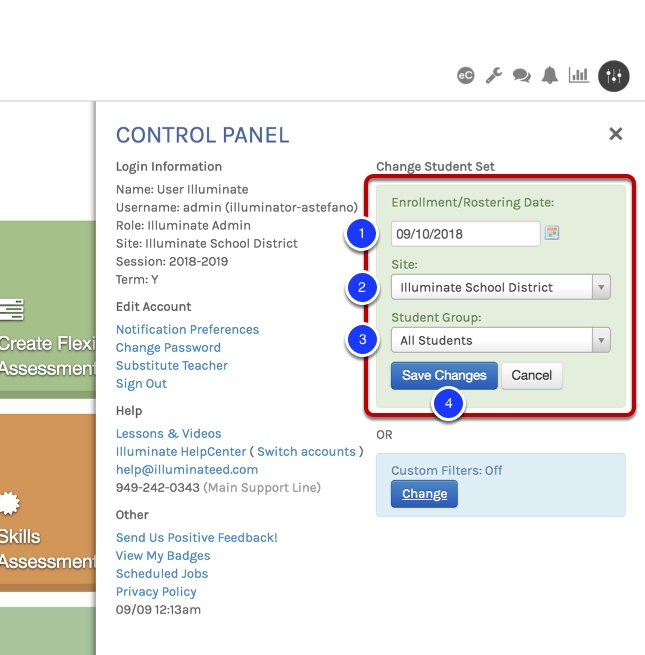Click the Role: Illuminate Admin text

[x=183, y=226]
